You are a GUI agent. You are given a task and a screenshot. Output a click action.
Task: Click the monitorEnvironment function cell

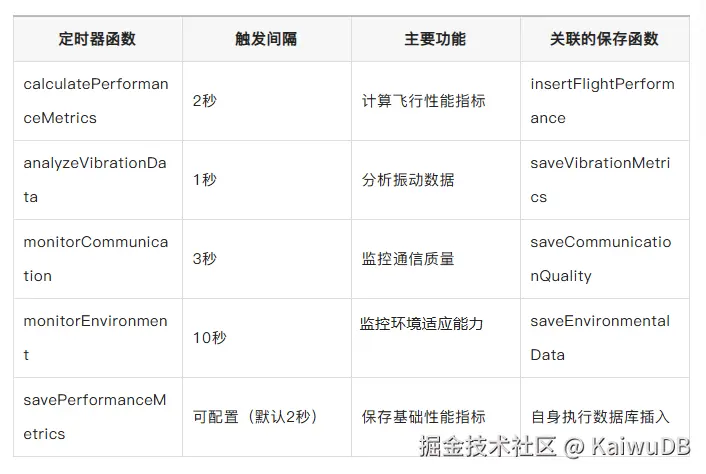click(x=96, y=338)
